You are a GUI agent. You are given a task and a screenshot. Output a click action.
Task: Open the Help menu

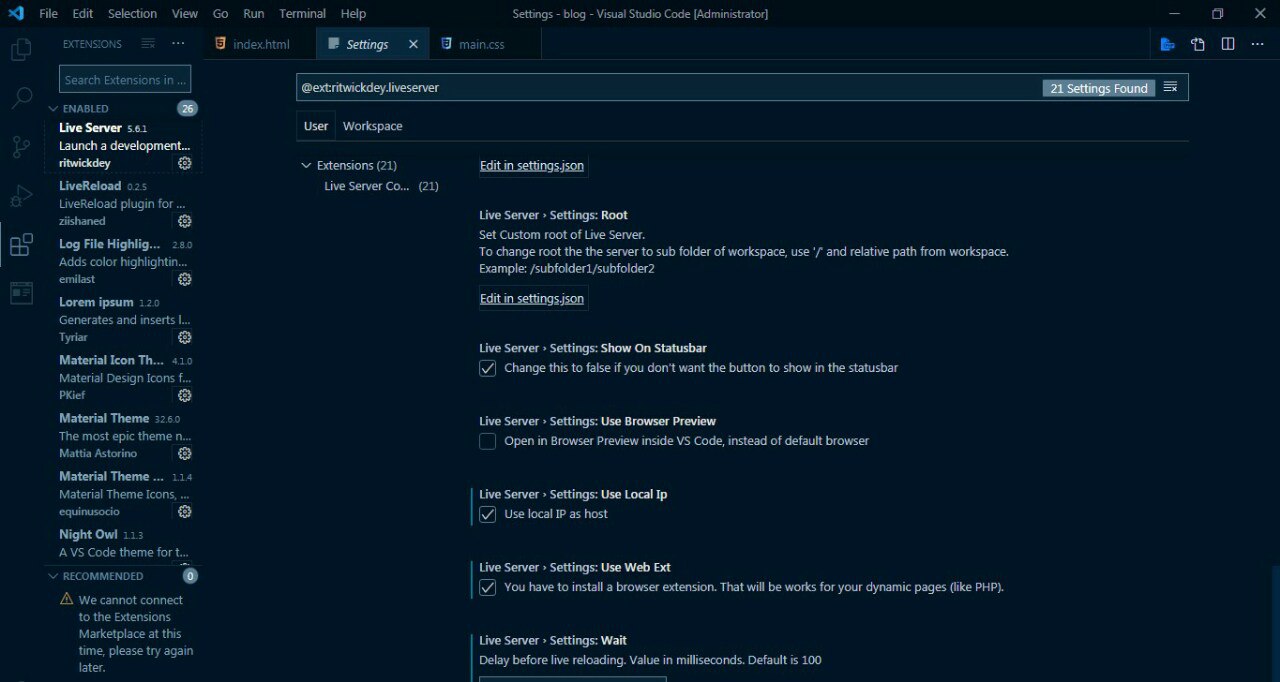353,13
